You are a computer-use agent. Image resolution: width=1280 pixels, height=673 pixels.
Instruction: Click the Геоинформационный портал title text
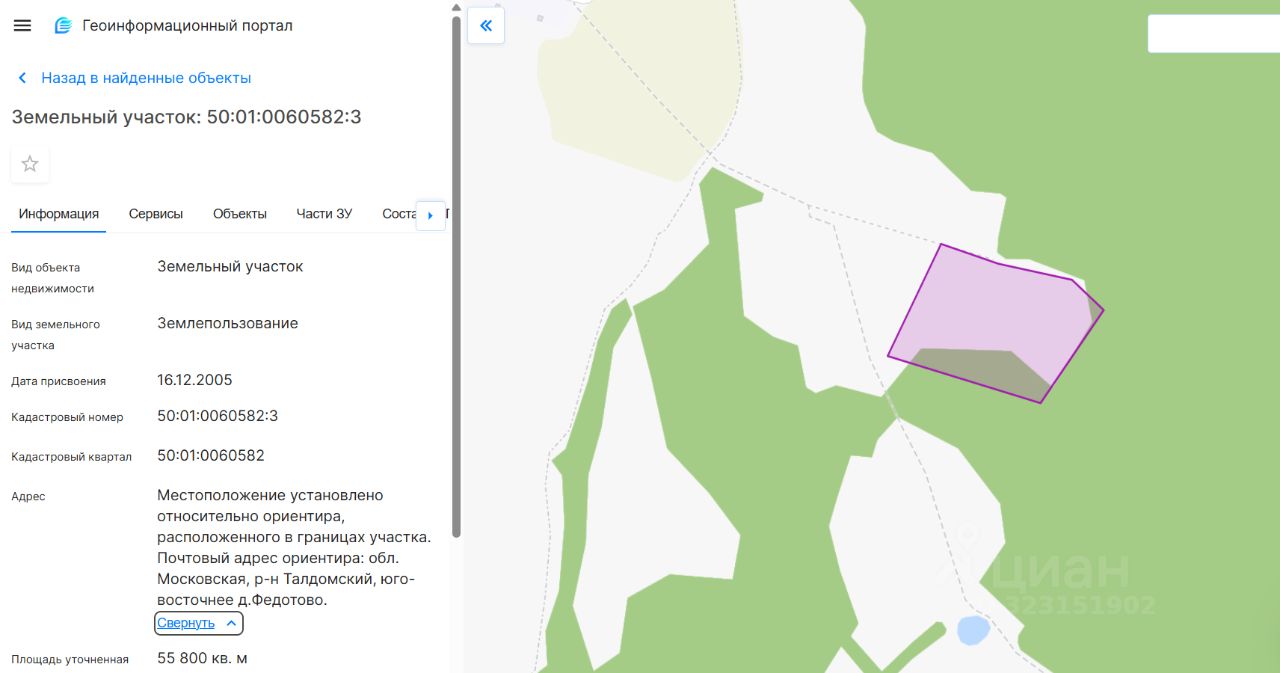click(x=188, y=25)
